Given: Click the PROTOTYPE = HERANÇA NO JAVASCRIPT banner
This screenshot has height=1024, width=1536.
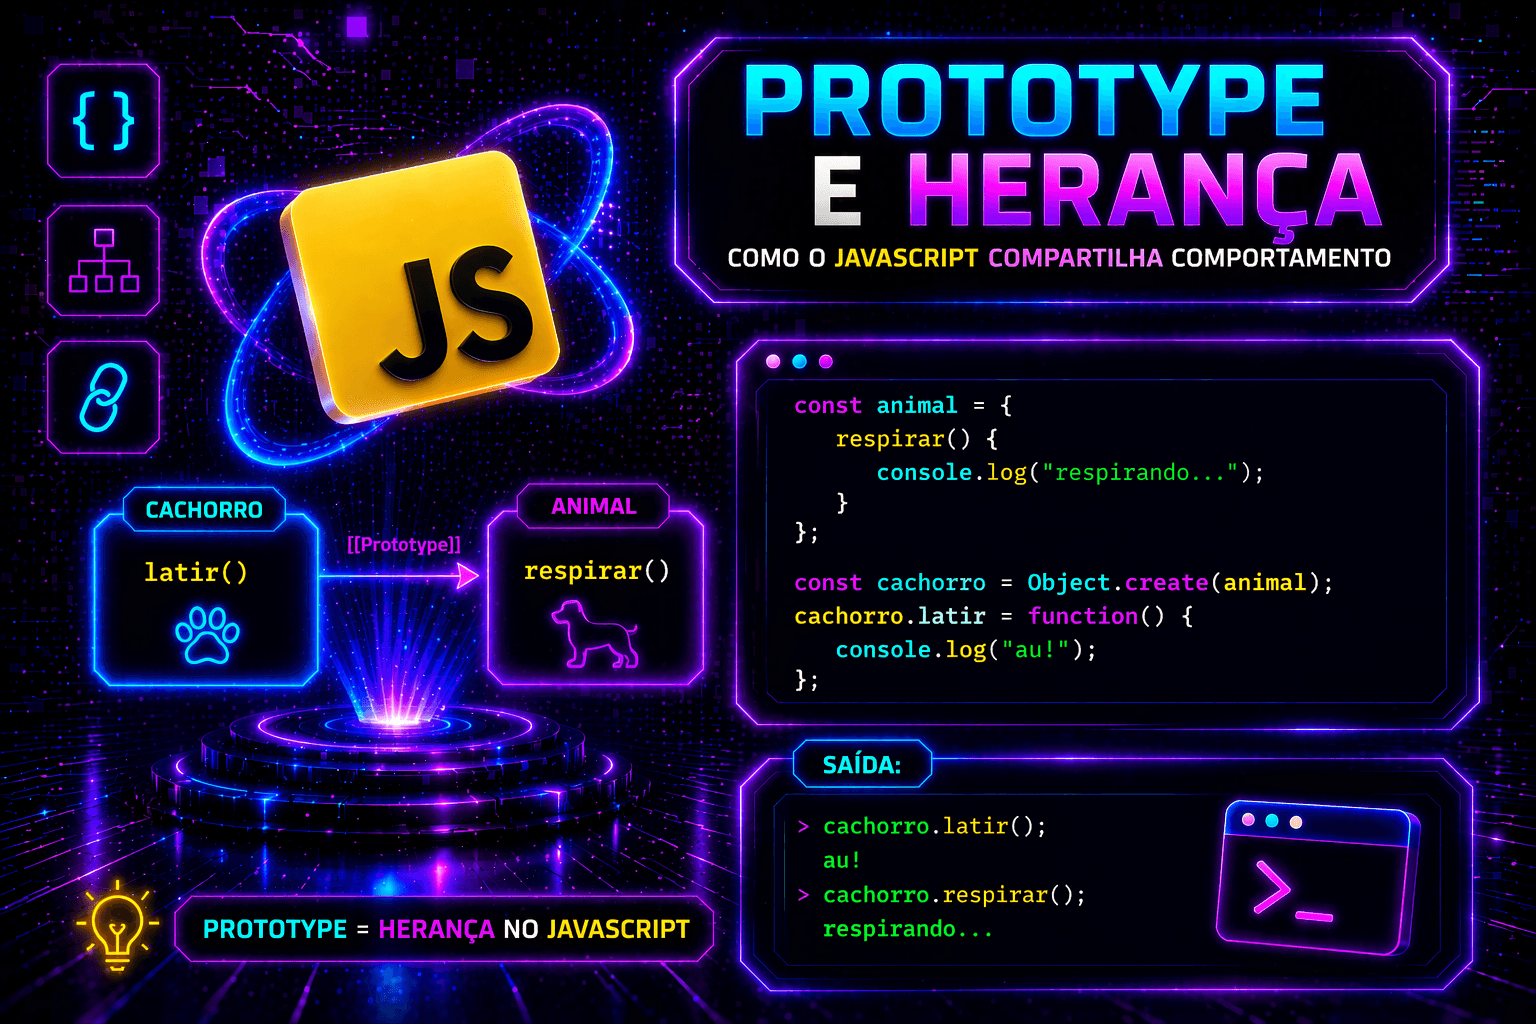Looking at the screenshot, I should [446, 929].
